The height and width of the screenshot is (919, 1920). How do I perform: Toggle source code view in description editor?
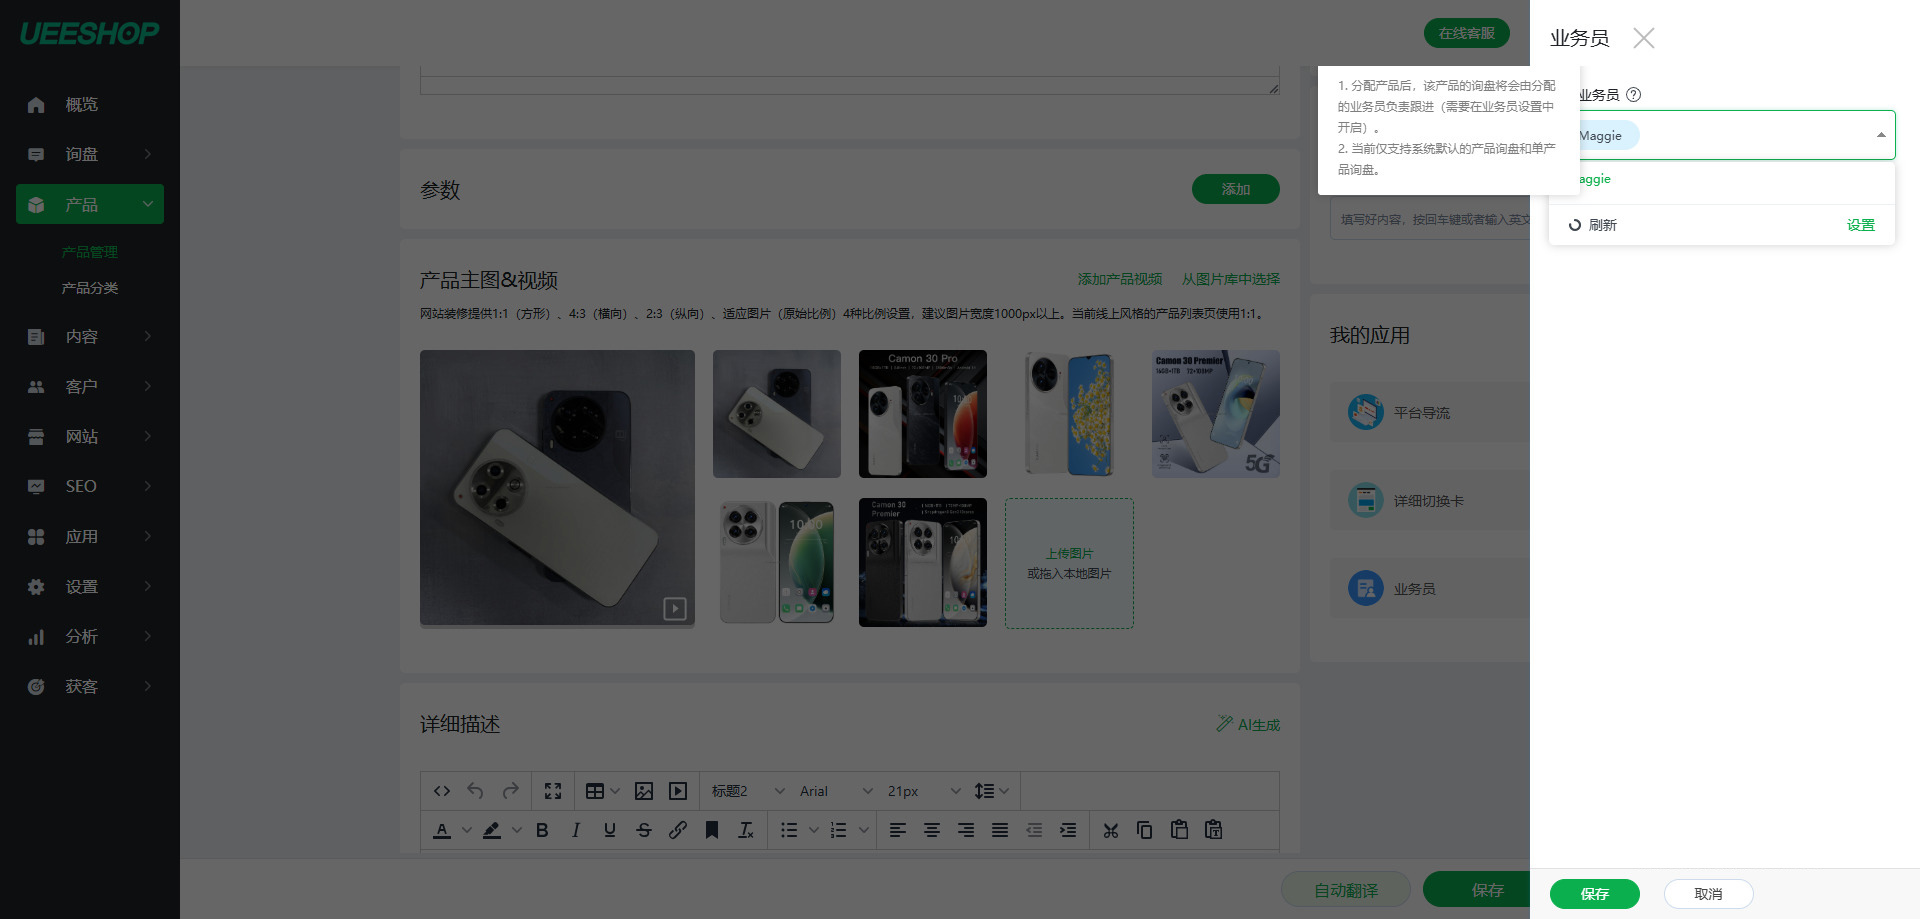(x=441, y=791)
